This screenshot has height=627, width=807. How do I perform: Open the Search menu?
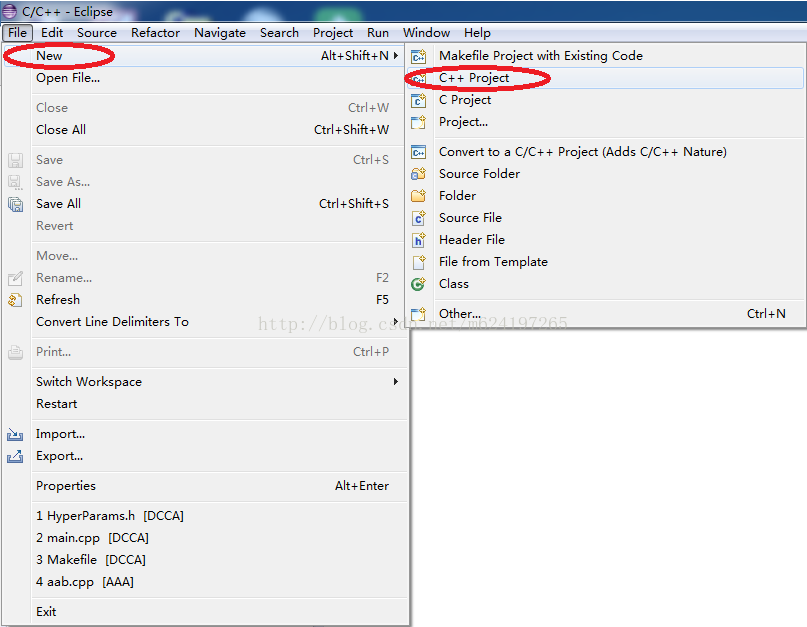279,33
